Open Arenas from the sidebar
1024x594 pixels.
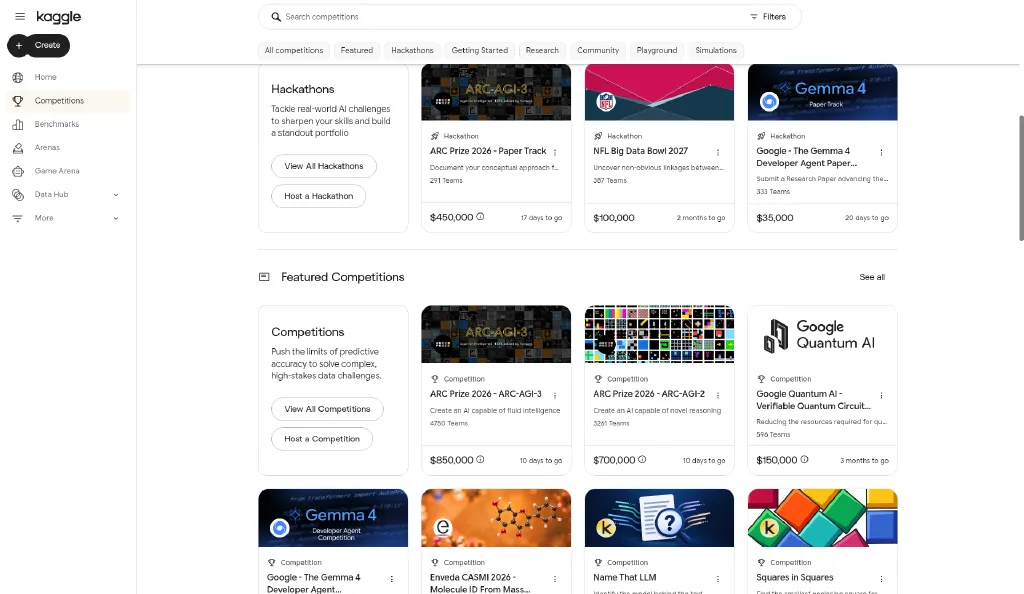coord(47,148)
